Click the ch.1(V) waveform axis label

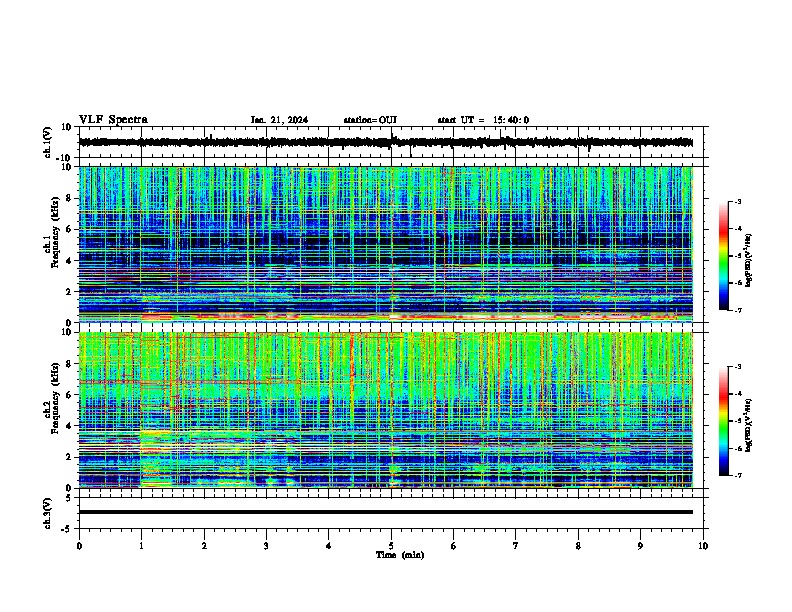pyautogui.click(x=47, y=142)
